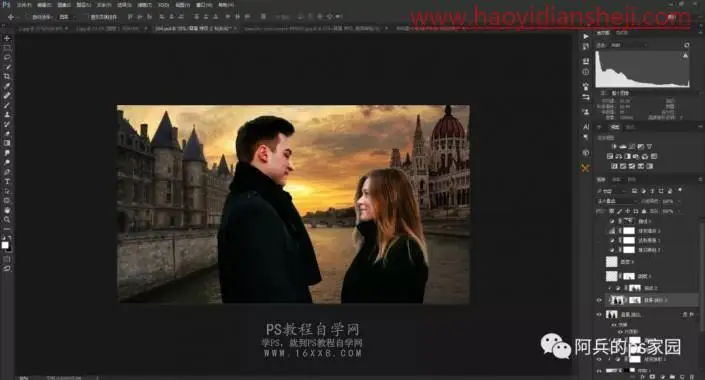This screenshot has width=705, height=380.
Task: Select the Path Selection tool
Action: coord(7,191)
